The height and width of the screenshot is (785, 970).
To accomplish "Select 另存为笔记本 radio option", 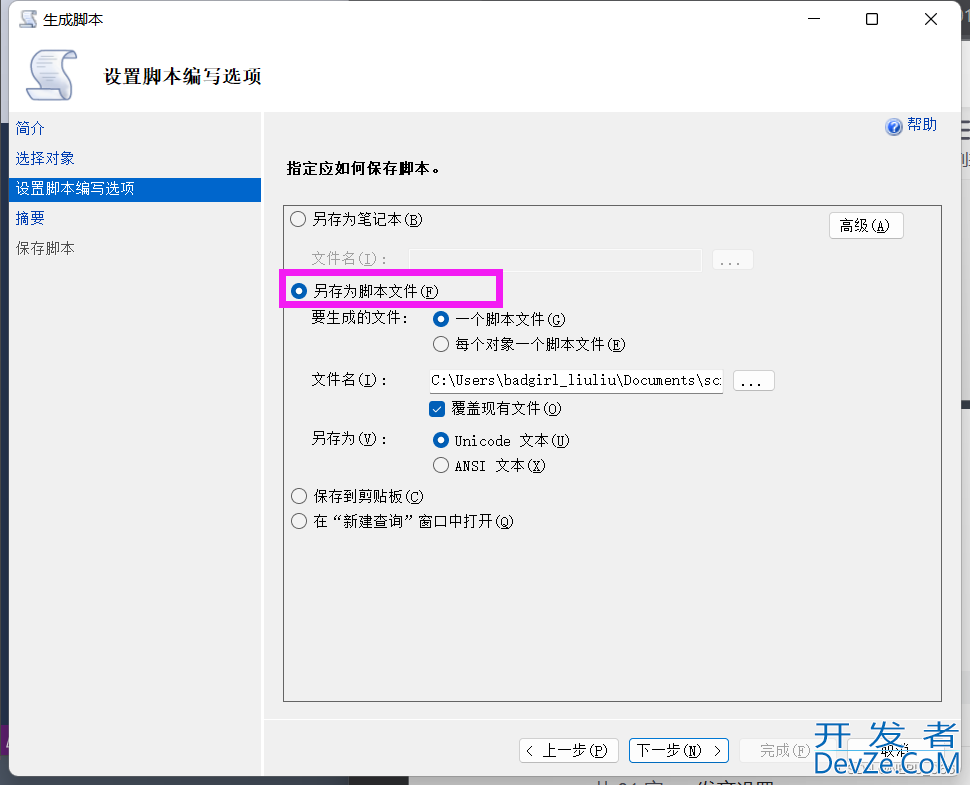I will pyautogui.click(x=298, y=219).
